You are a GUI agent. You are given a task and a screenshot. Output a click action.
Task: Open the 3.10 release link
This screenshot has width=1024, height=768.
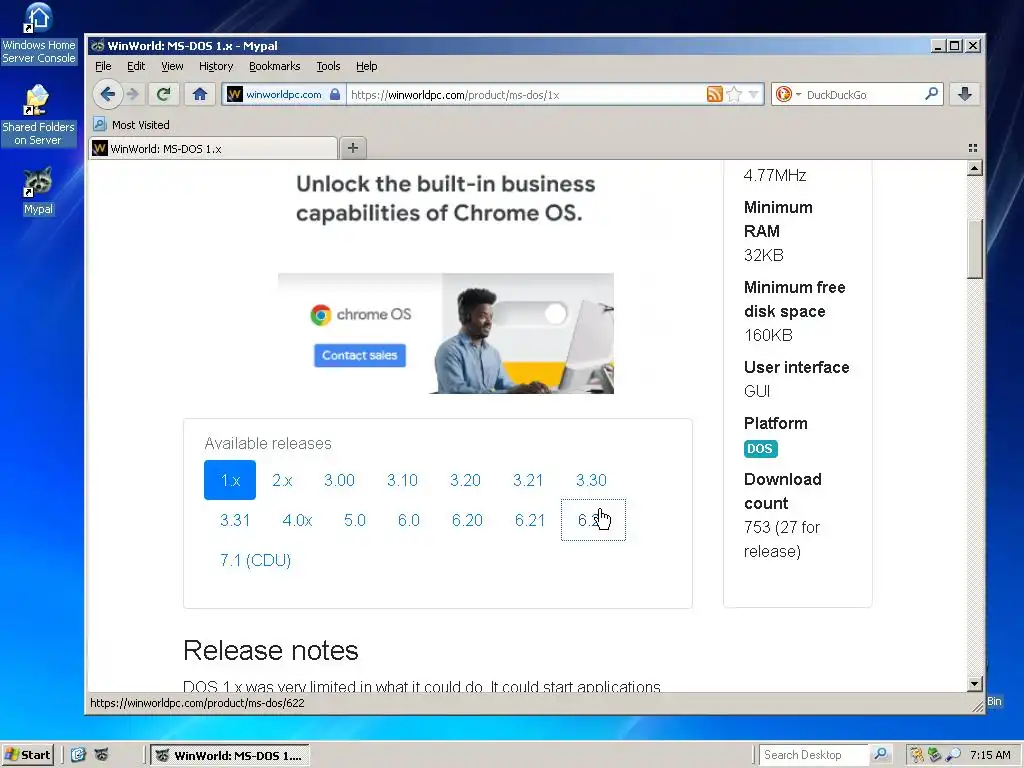[402, 480]
